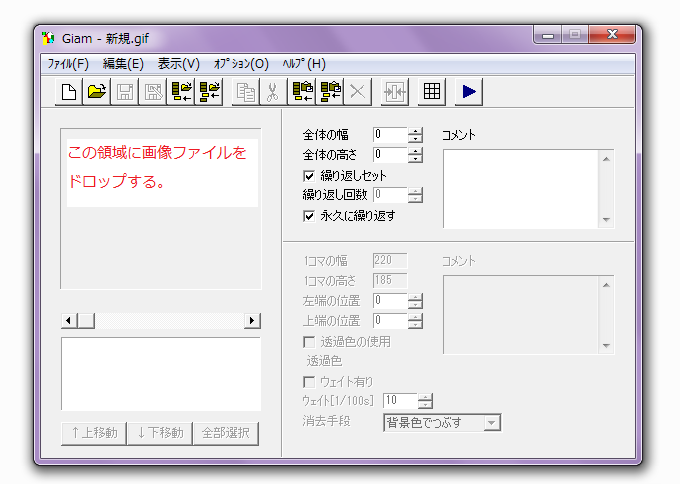Open the 編集(E) menu
Image resolution: width=680 pixels, height=484 pixels.
(123, 64)
